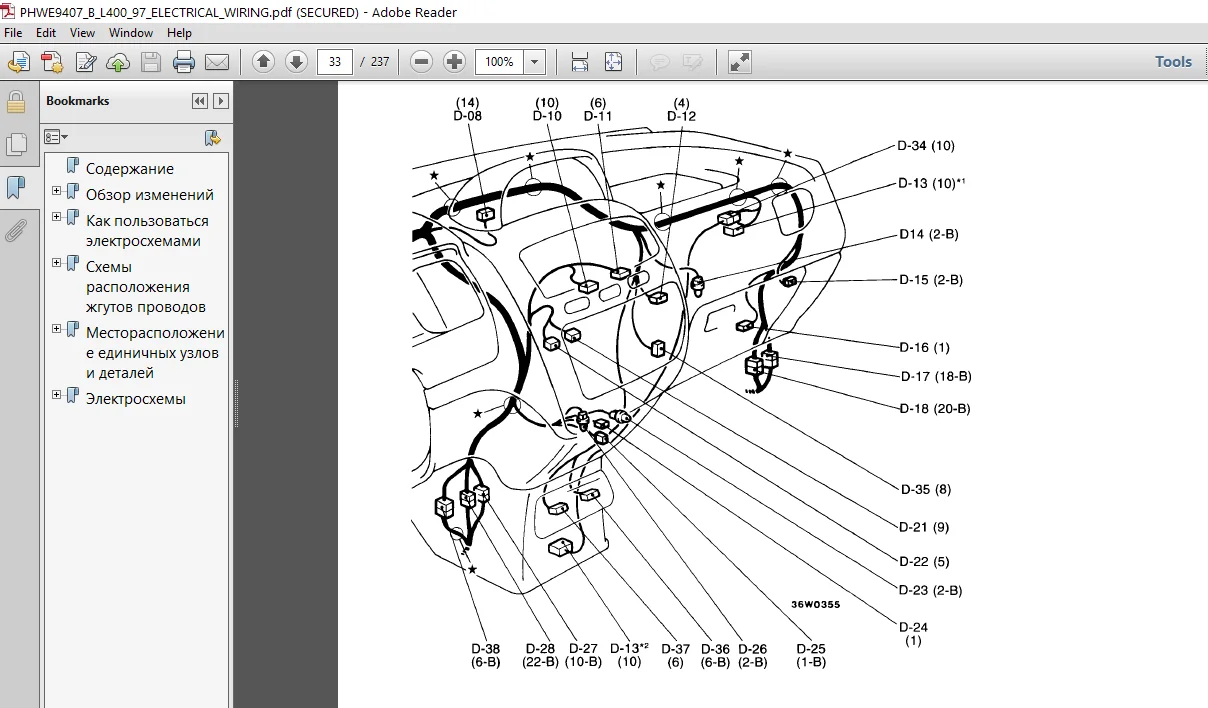
Task: Go to next page with down arrow
Action: (x=296, y=62)
